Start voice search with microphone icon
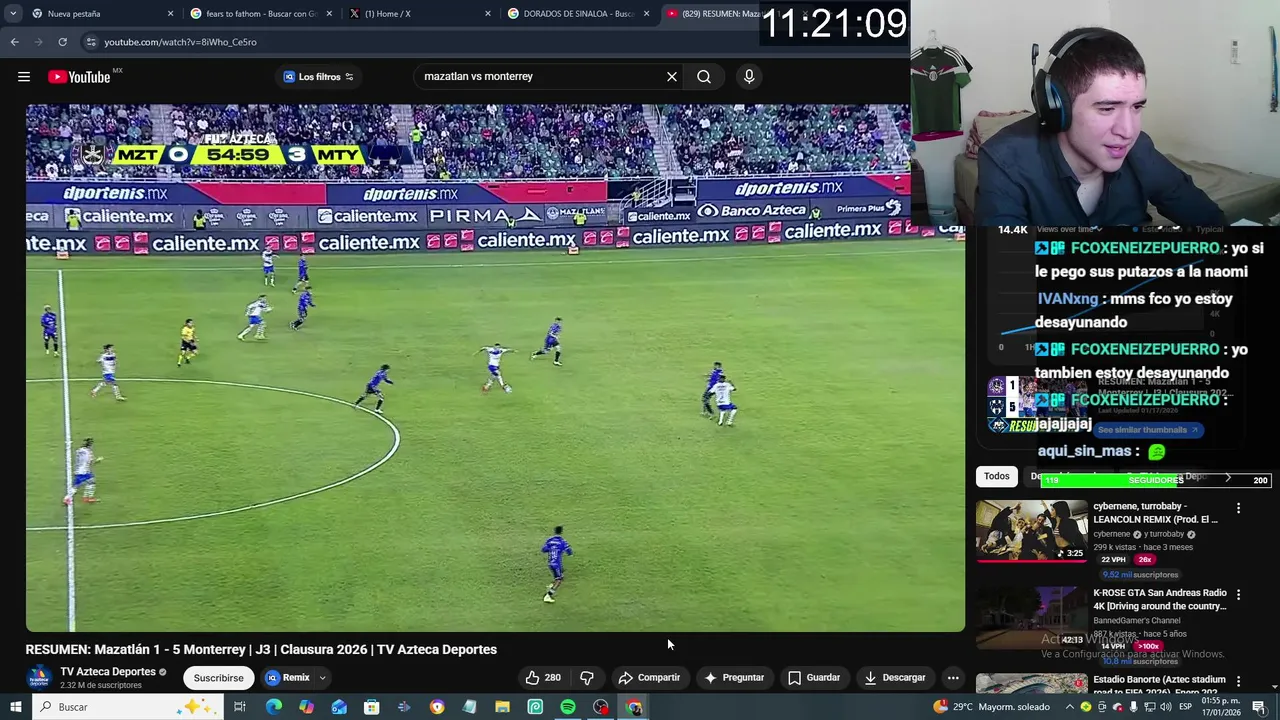The height and width of the screenshot is (720, 1280). tap(749, 76)
